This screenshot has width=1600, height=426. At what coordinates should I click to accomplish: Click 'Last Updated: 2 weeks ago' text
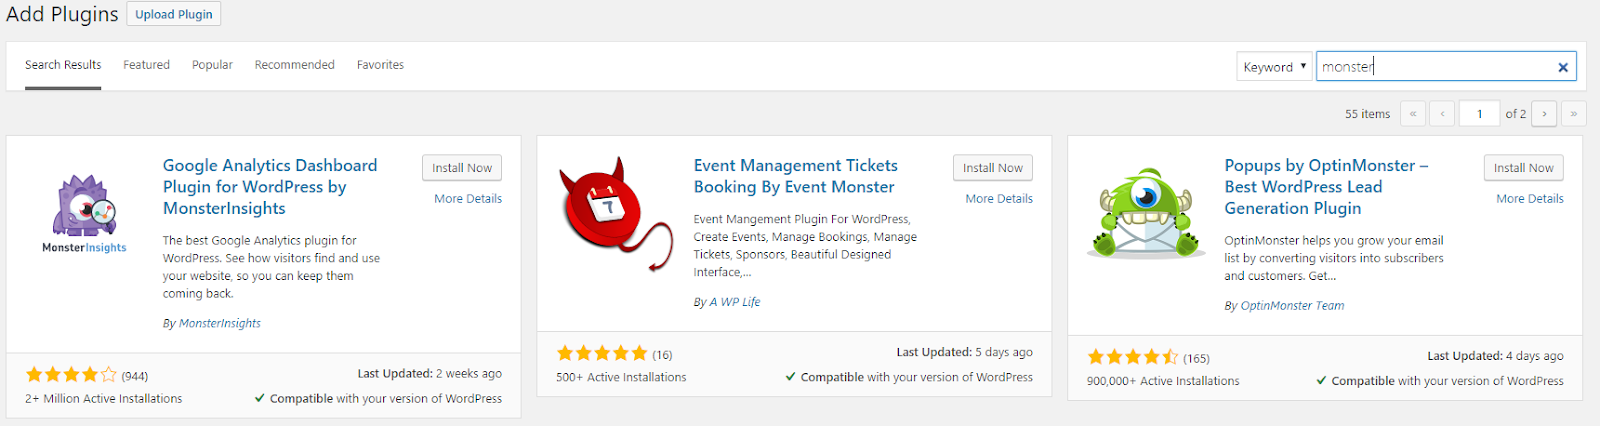[430, 374]
